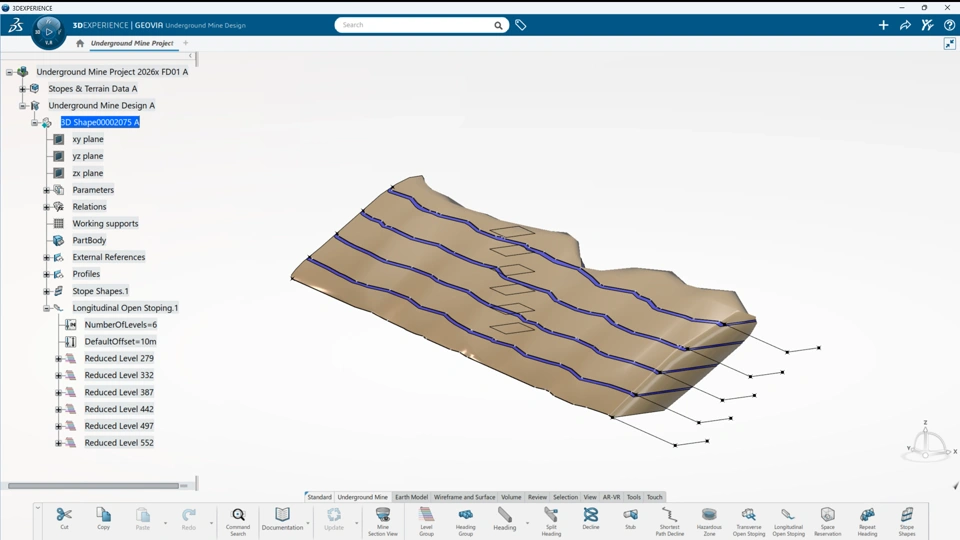Expand the Parameters node
Image resolution: width=960 pixels, height=540 pixels.
point(47,190)
